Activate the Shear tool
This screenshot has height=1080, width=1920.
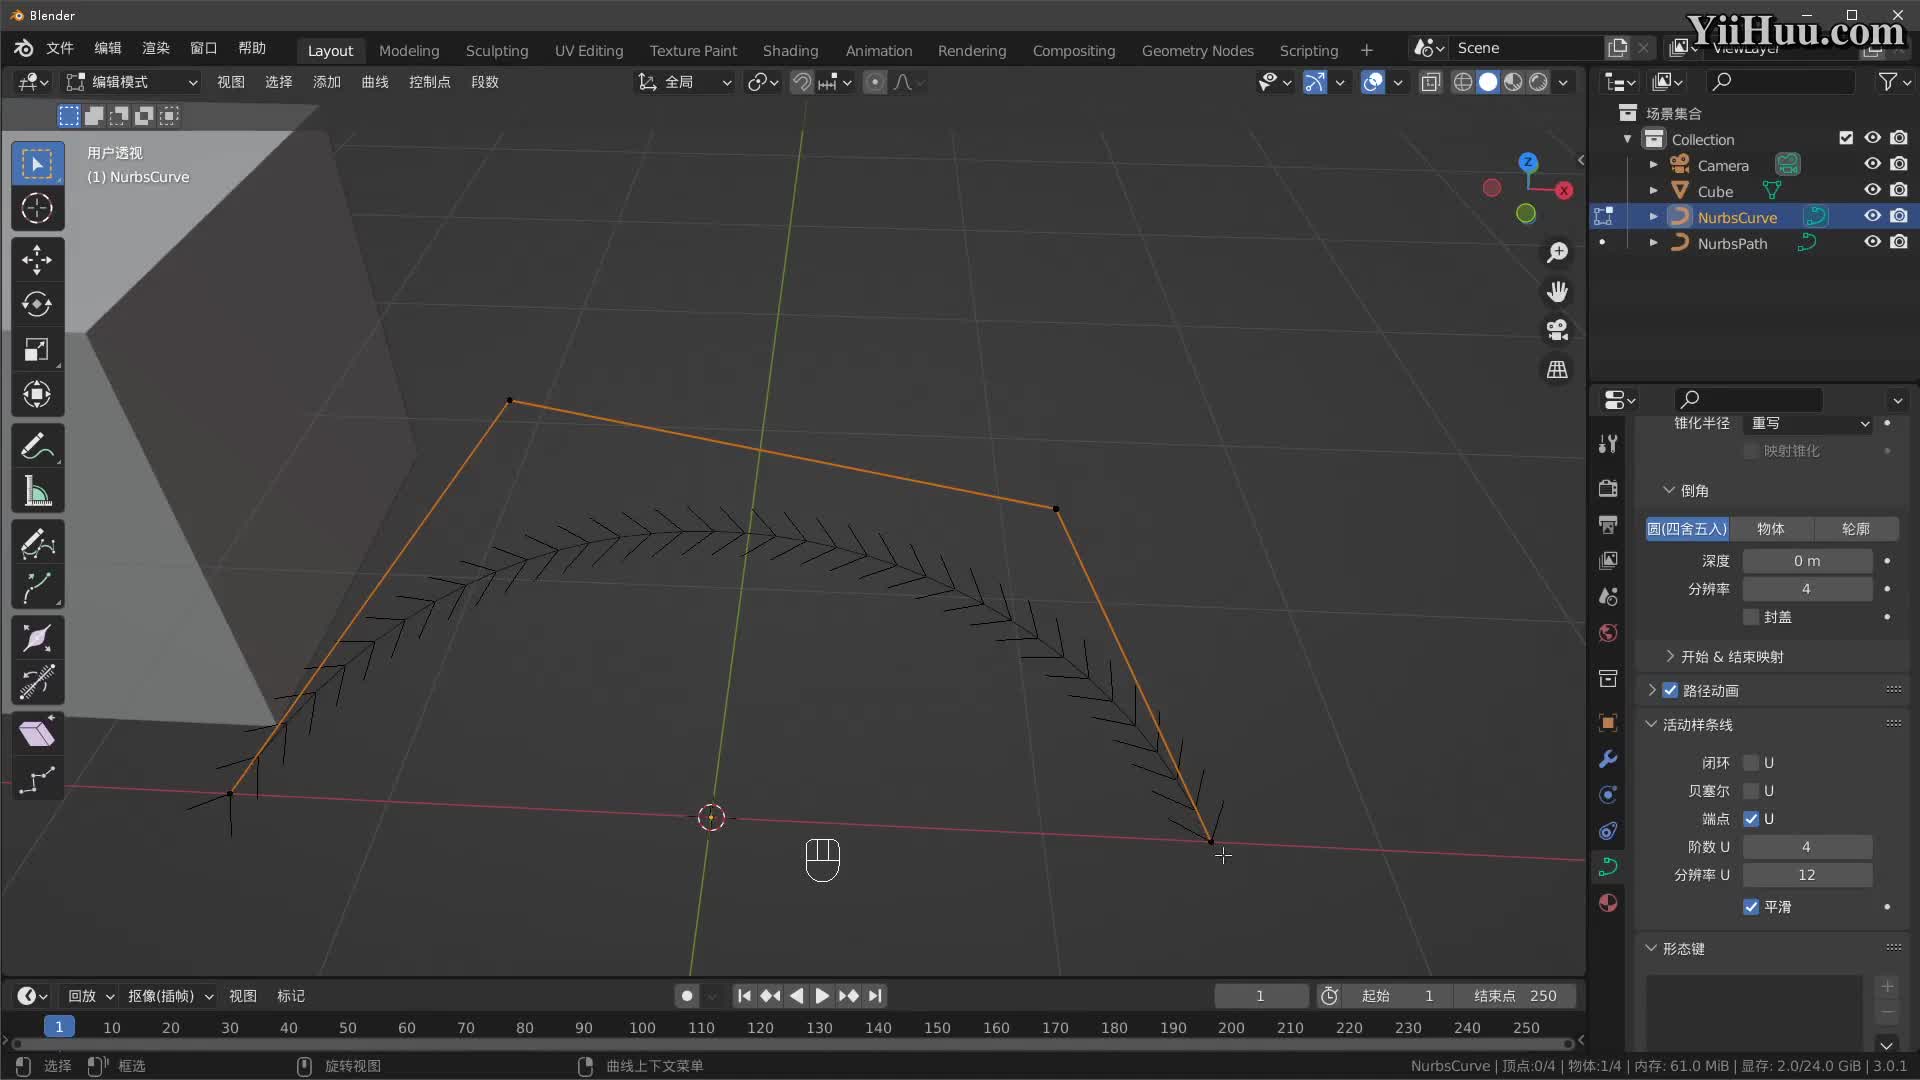pyautogui.click(x=37, y=734)
